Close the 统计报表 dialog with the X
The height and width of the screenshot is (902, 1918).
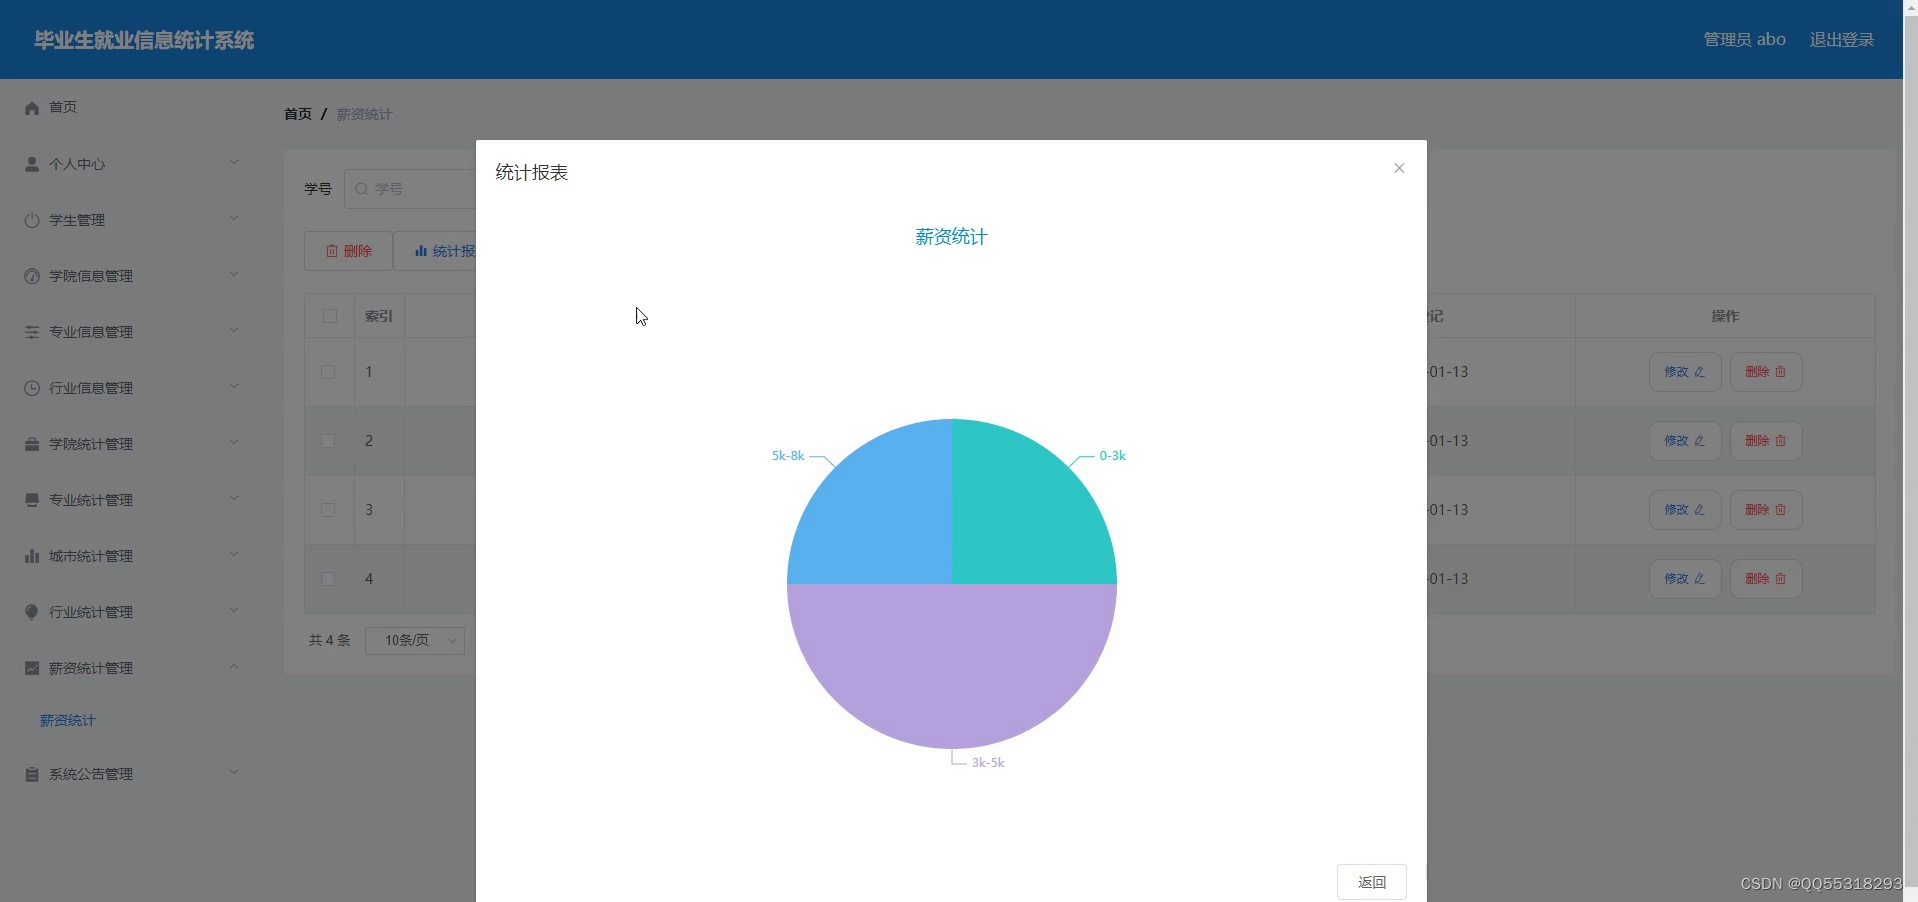(x=1399, y=168)
